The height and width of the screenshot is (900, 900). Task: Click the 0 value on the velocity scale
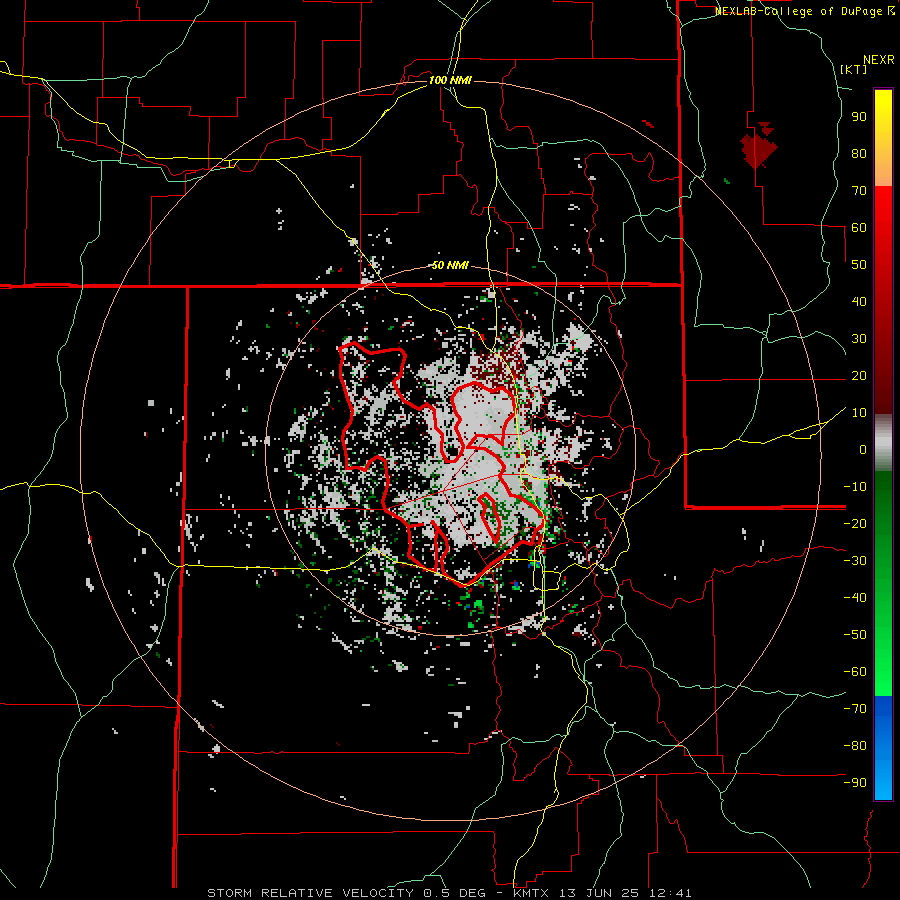click(863, 449)
